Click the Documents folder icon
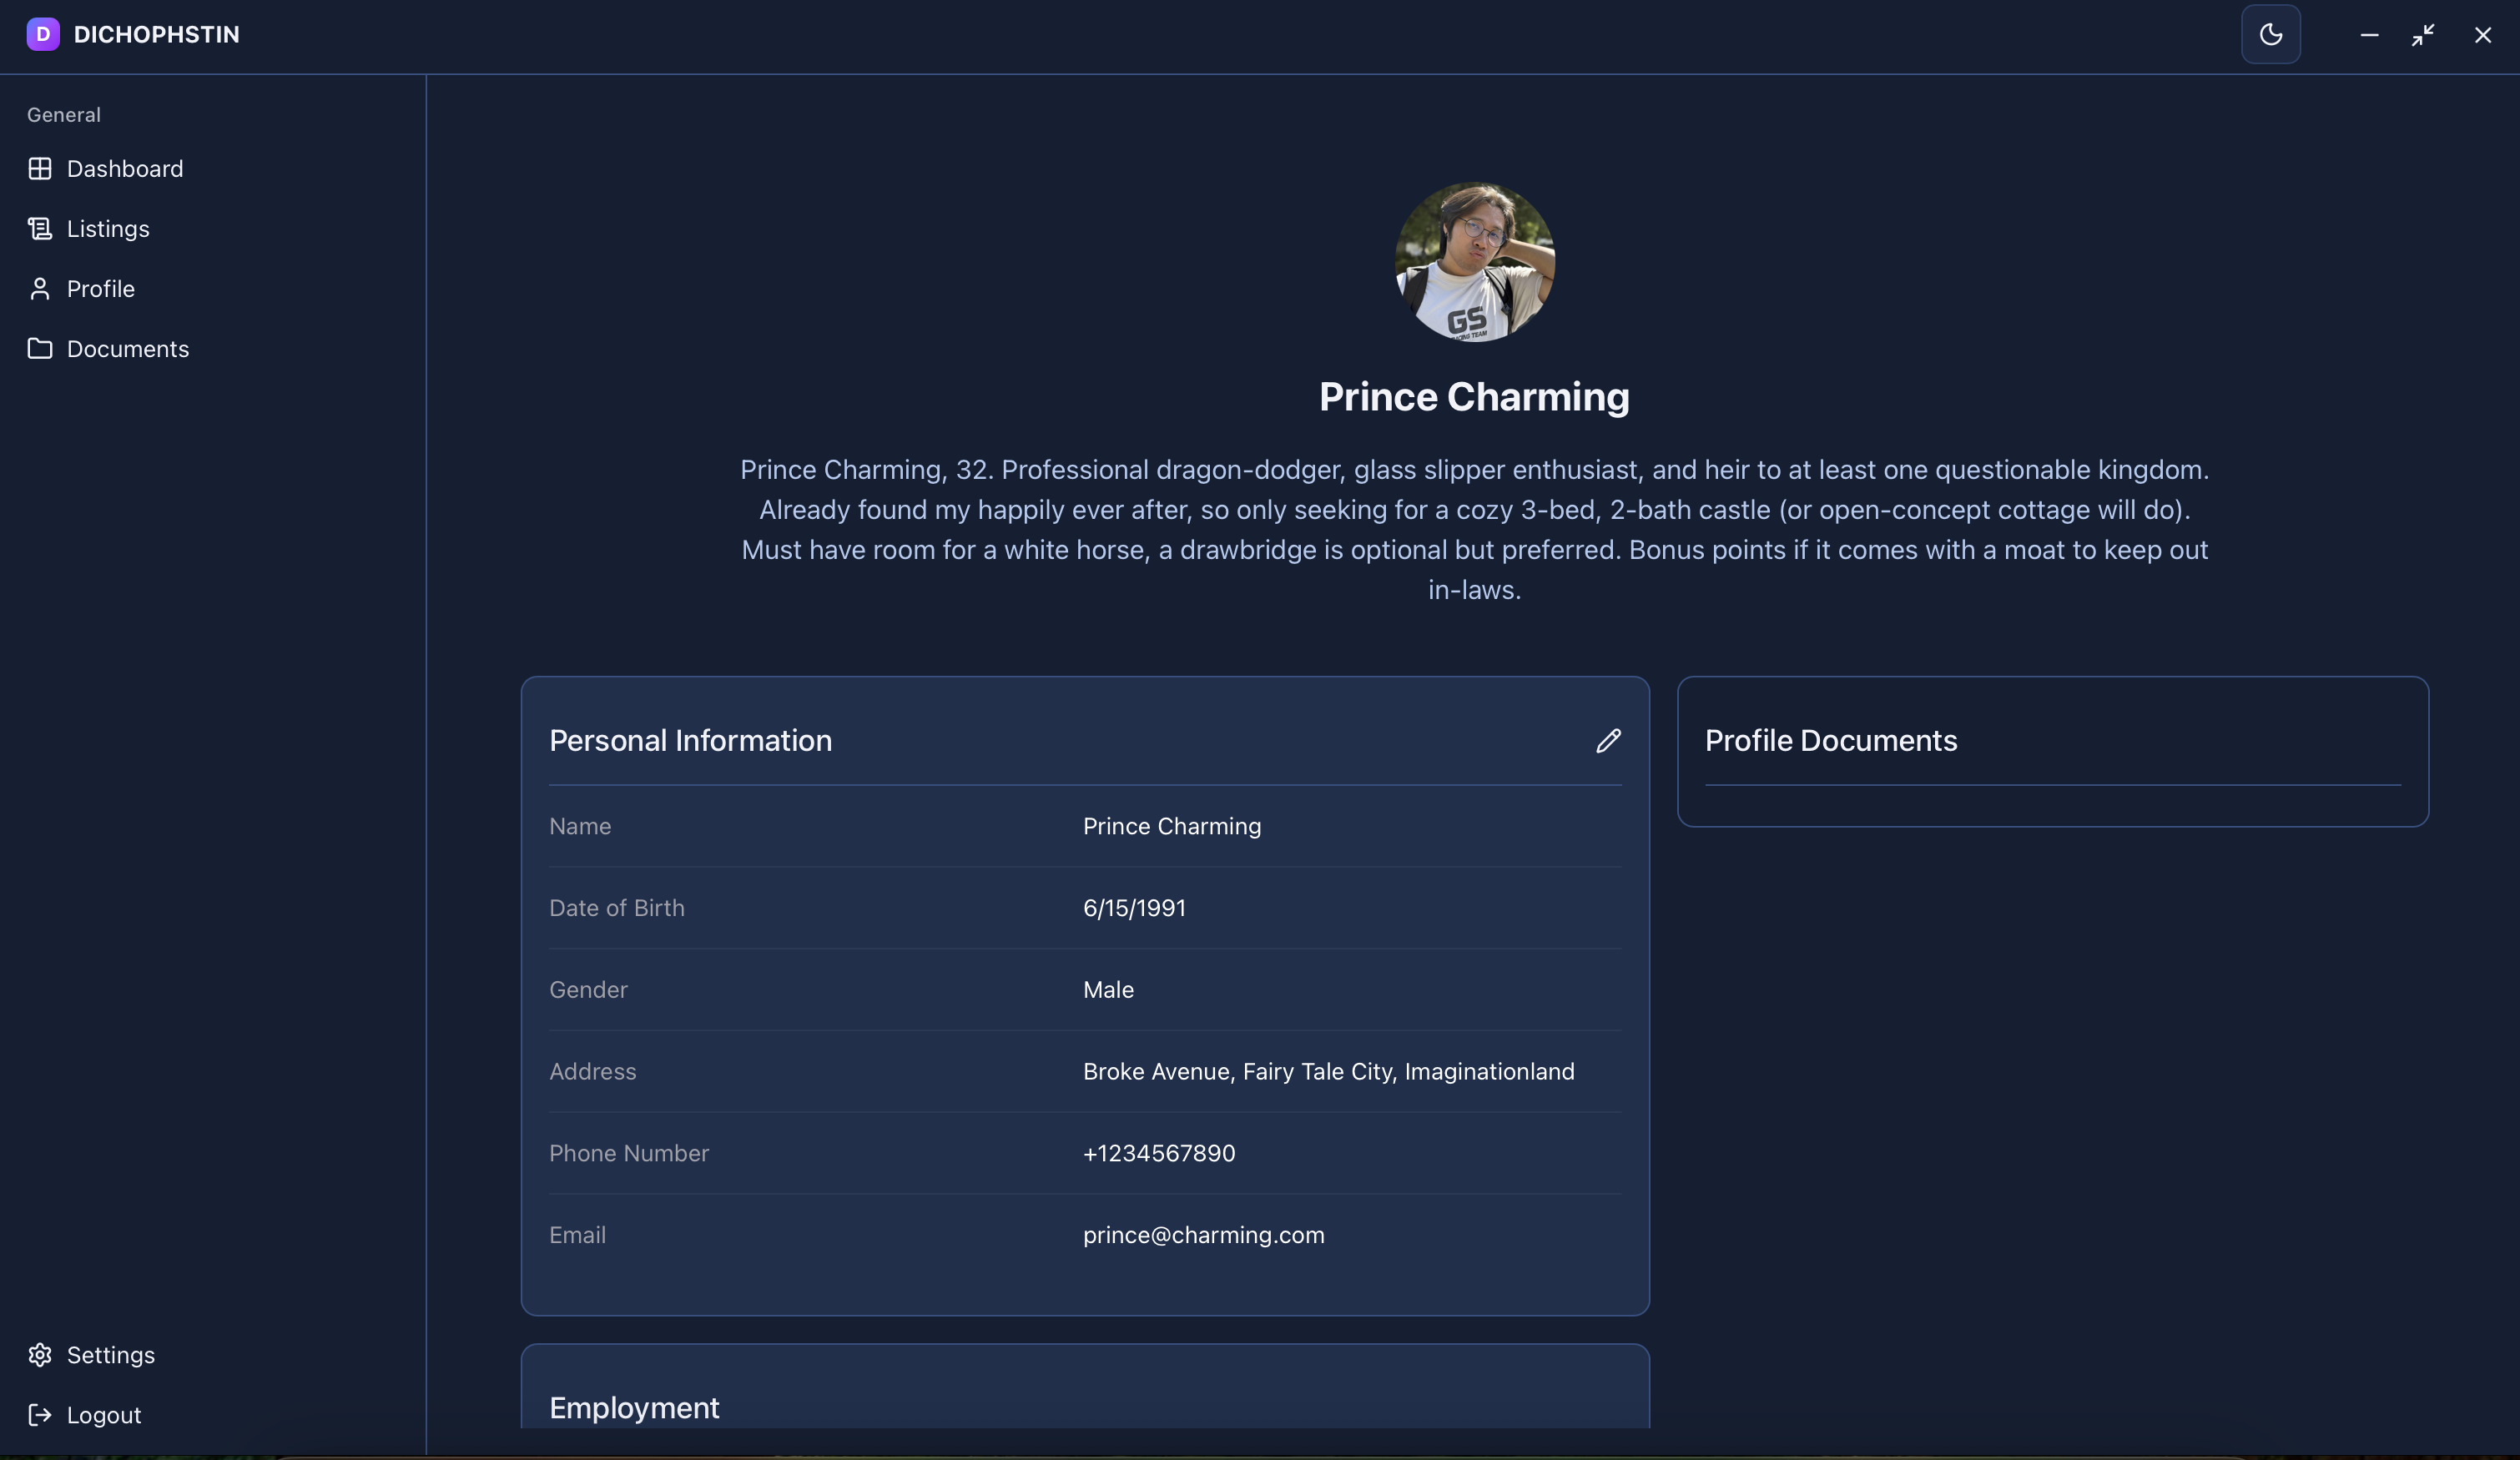 click(40, 349)
